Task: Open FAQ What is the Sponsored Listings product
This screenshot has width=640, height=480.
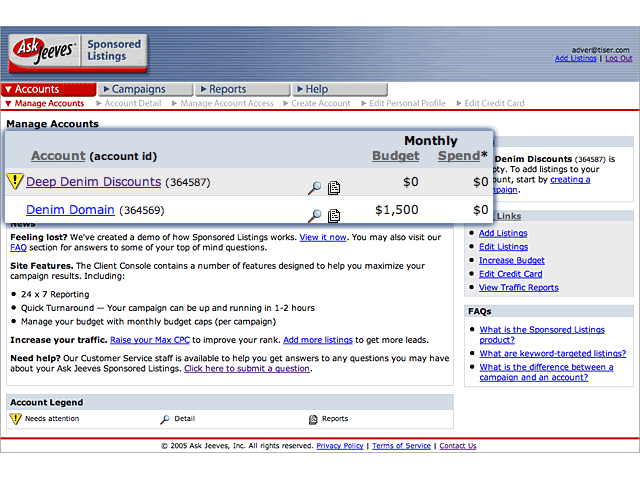Action: click(x=542, y=335)
